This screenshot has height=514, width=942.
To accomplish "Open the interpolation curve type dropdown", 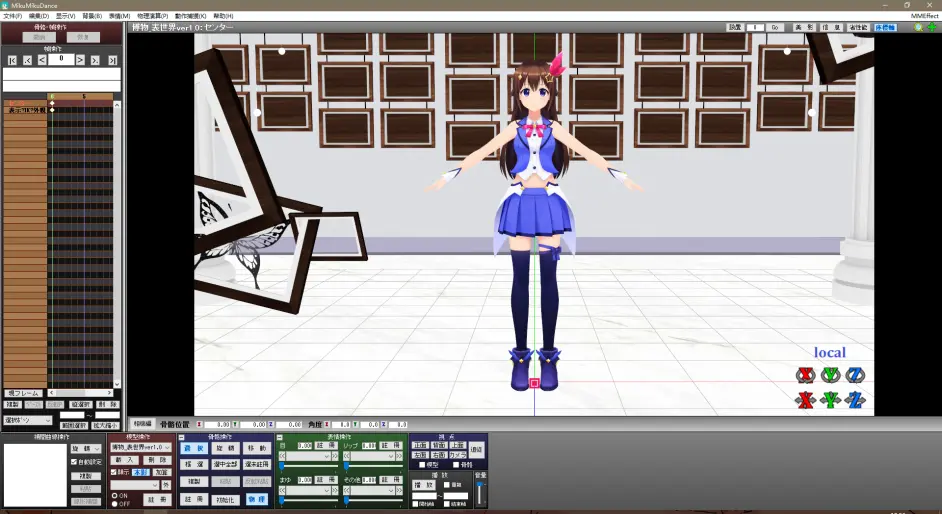I will (x=86, y=449).
